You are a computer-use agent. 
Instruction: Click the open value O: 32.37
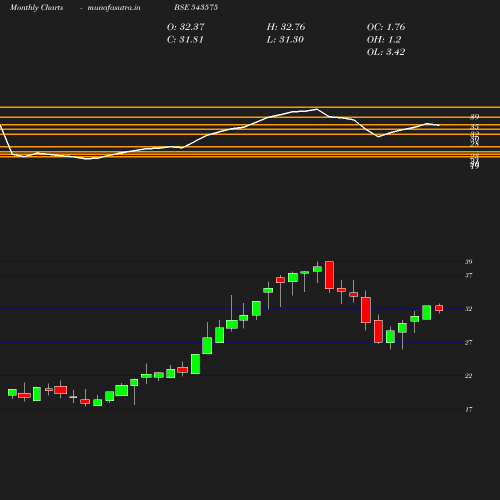point(186,27)
